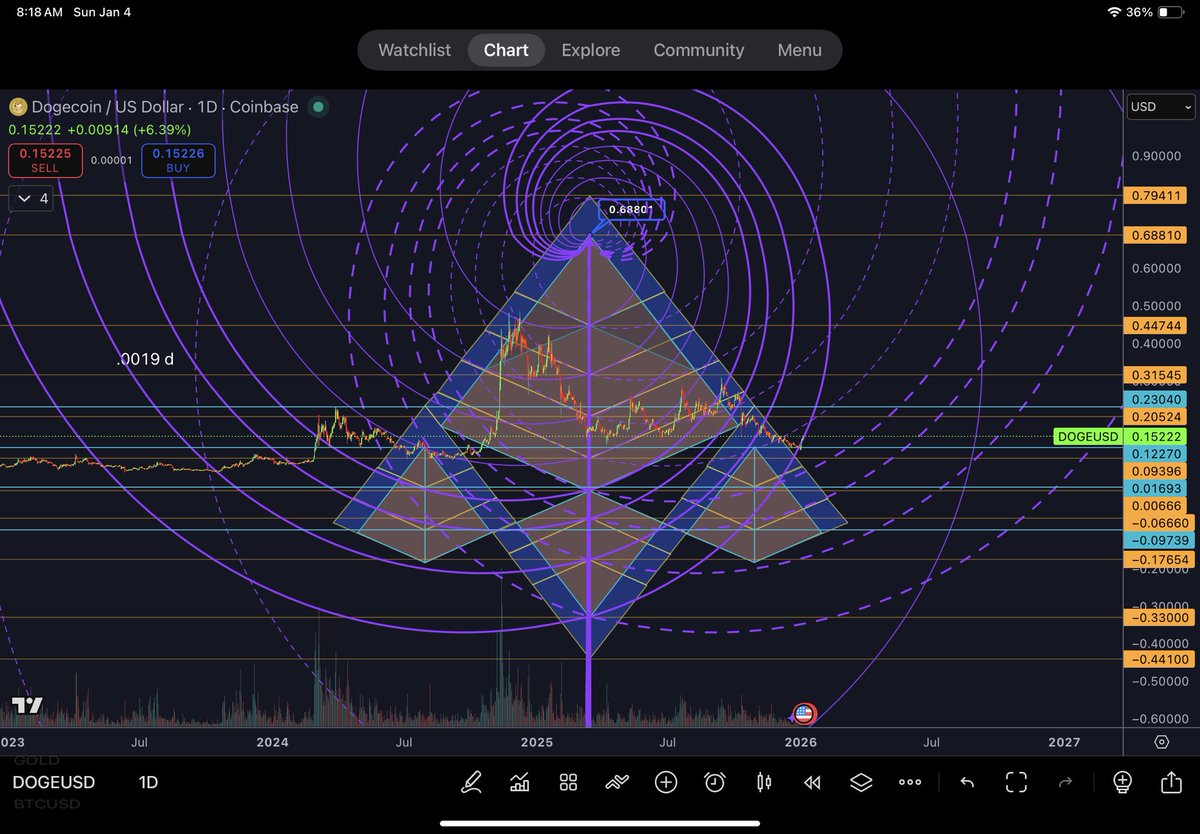
Task: Toggle the green market status dot
Action: pyautogui.click(x=317, y=106)
